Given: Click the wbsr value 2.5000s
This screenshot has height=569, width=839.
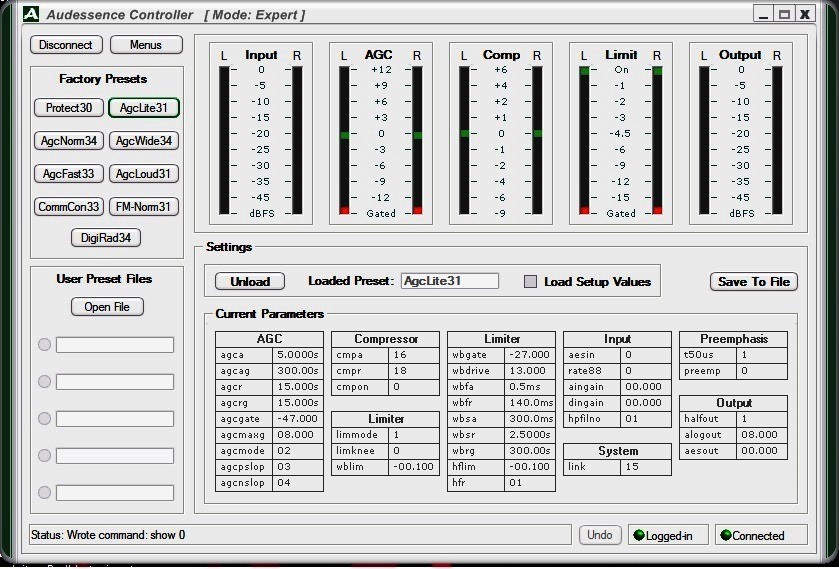Looking at the screenshot, I should pyautogui.click(x=530, y=435).
